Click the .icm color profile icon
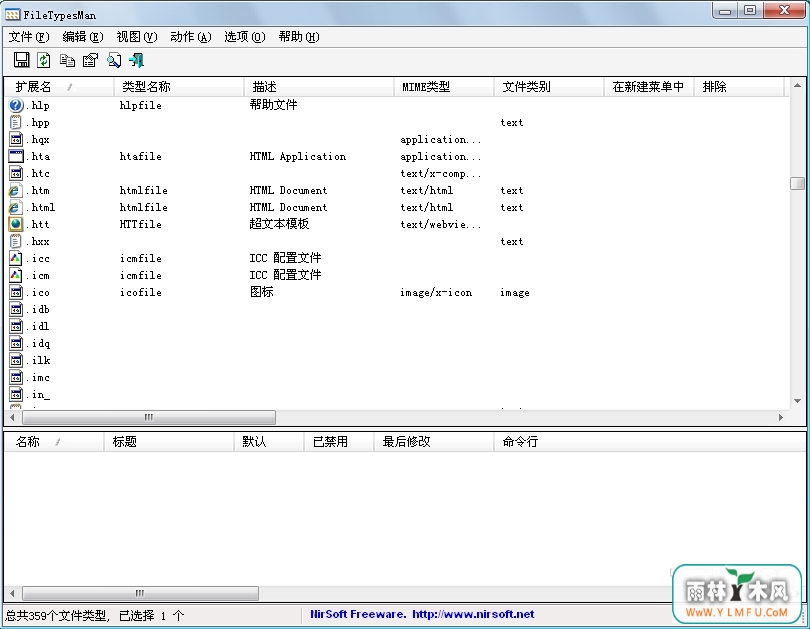This screenshot has height=629, width=810. (x=16, y=275)
